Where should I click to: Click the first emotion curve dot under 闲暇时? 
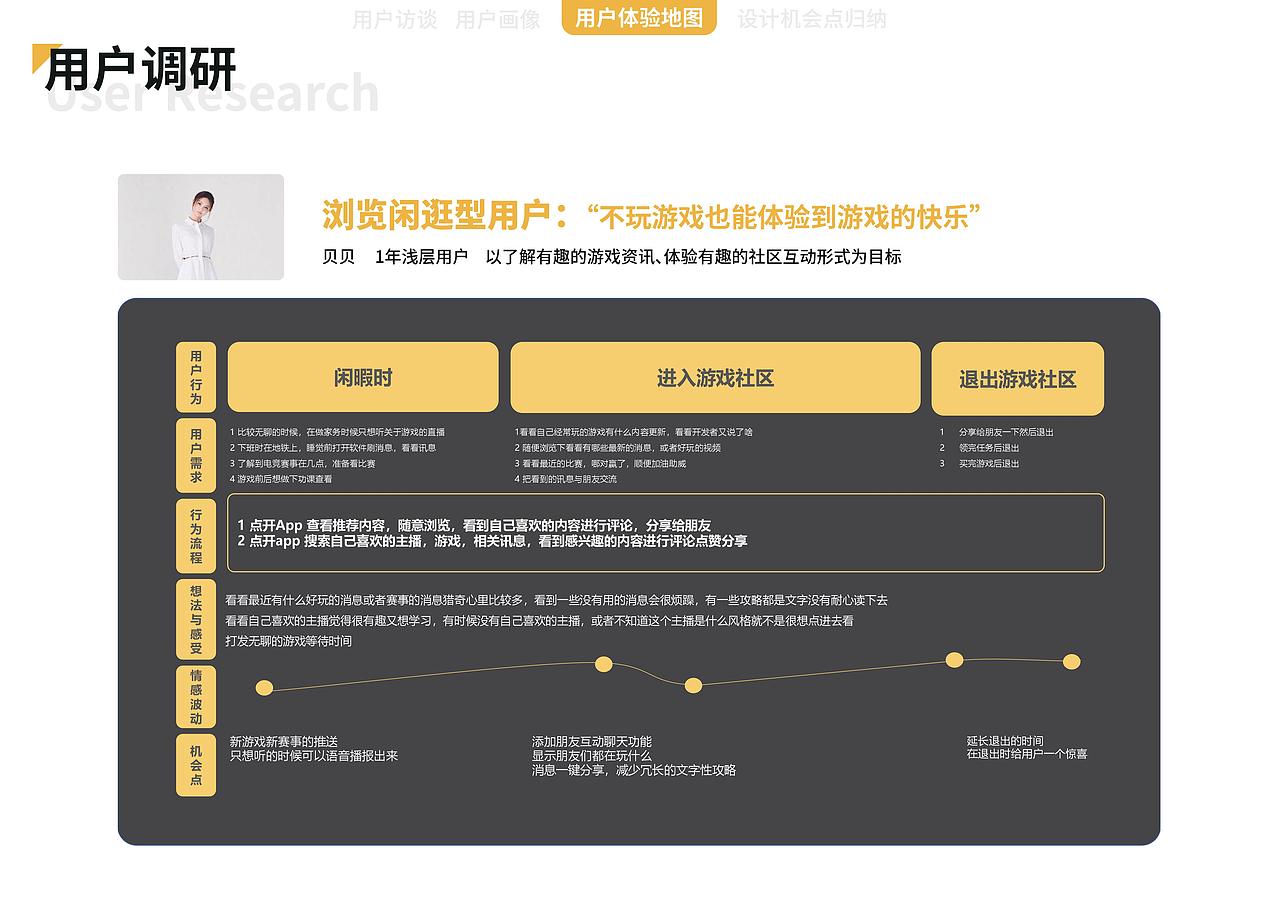point(264,687)
